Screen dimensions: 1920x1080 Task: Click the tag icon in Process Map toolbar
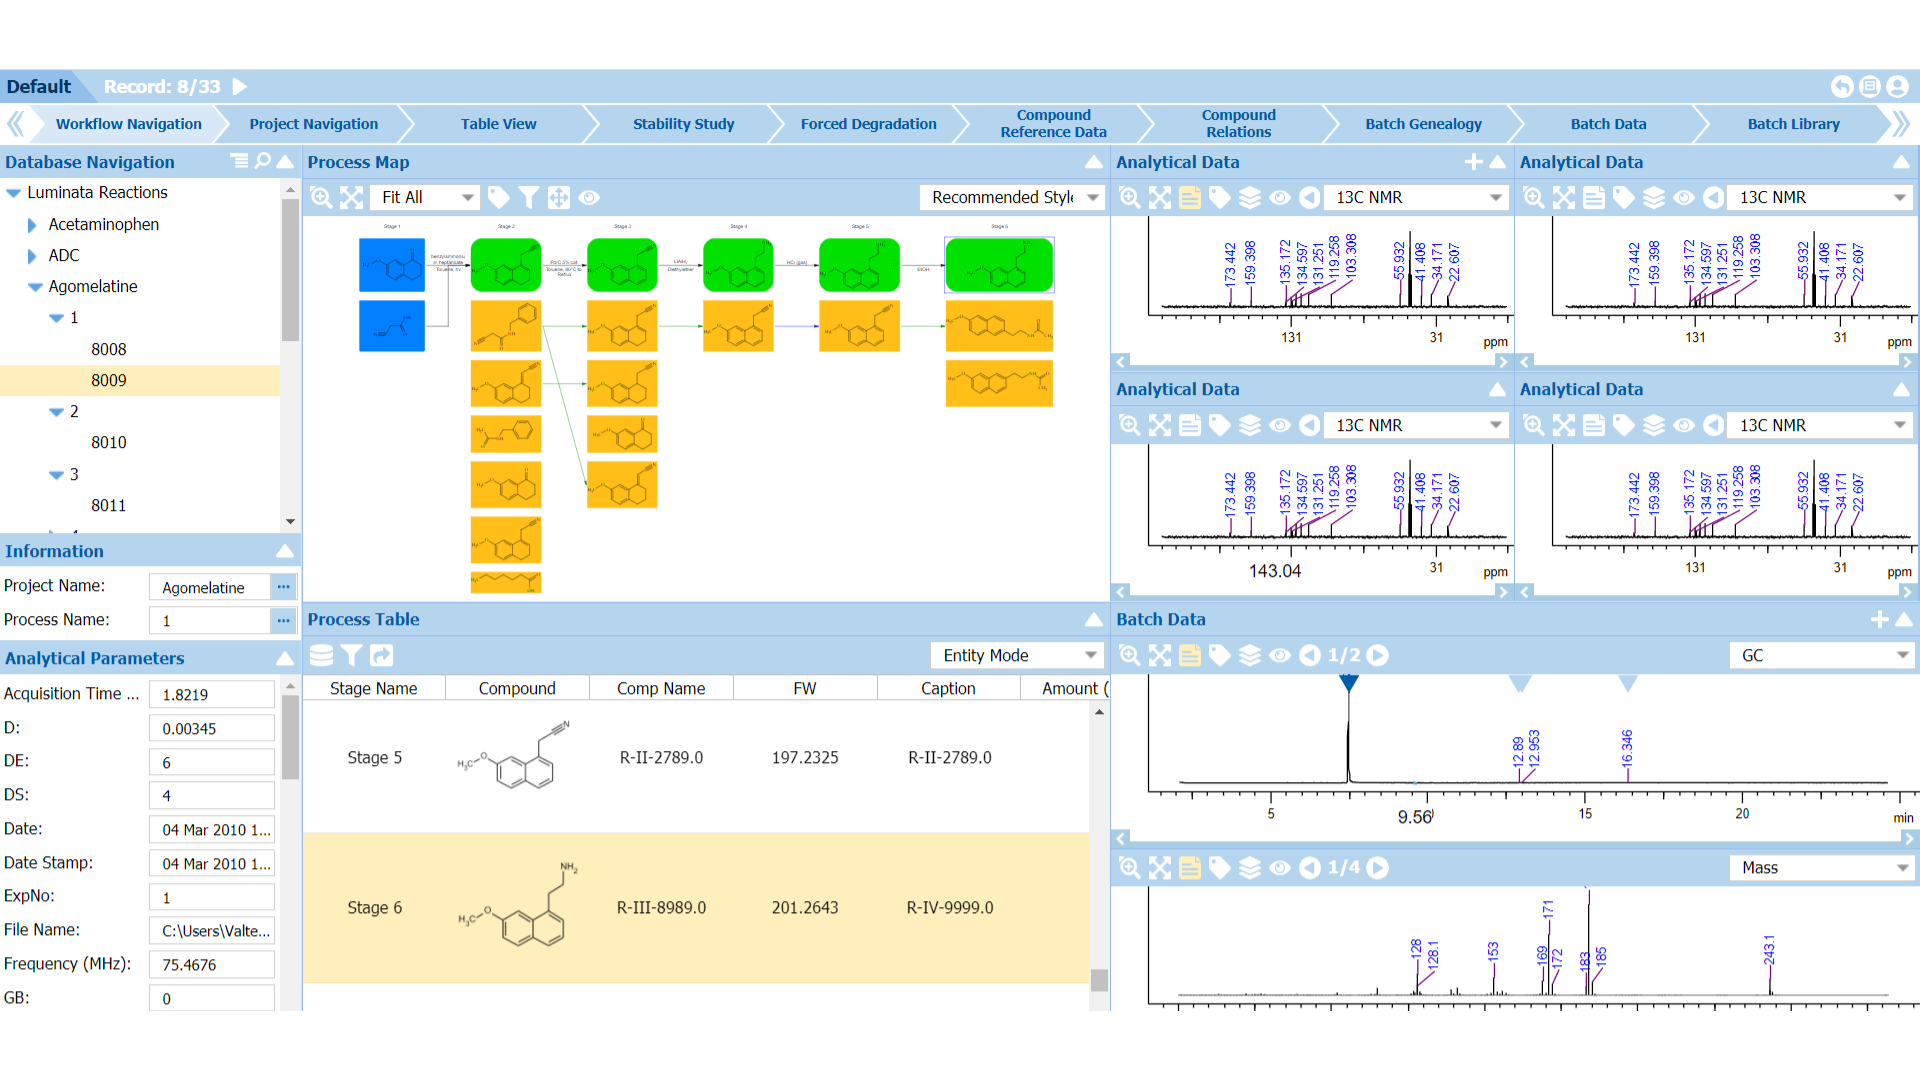498,198
